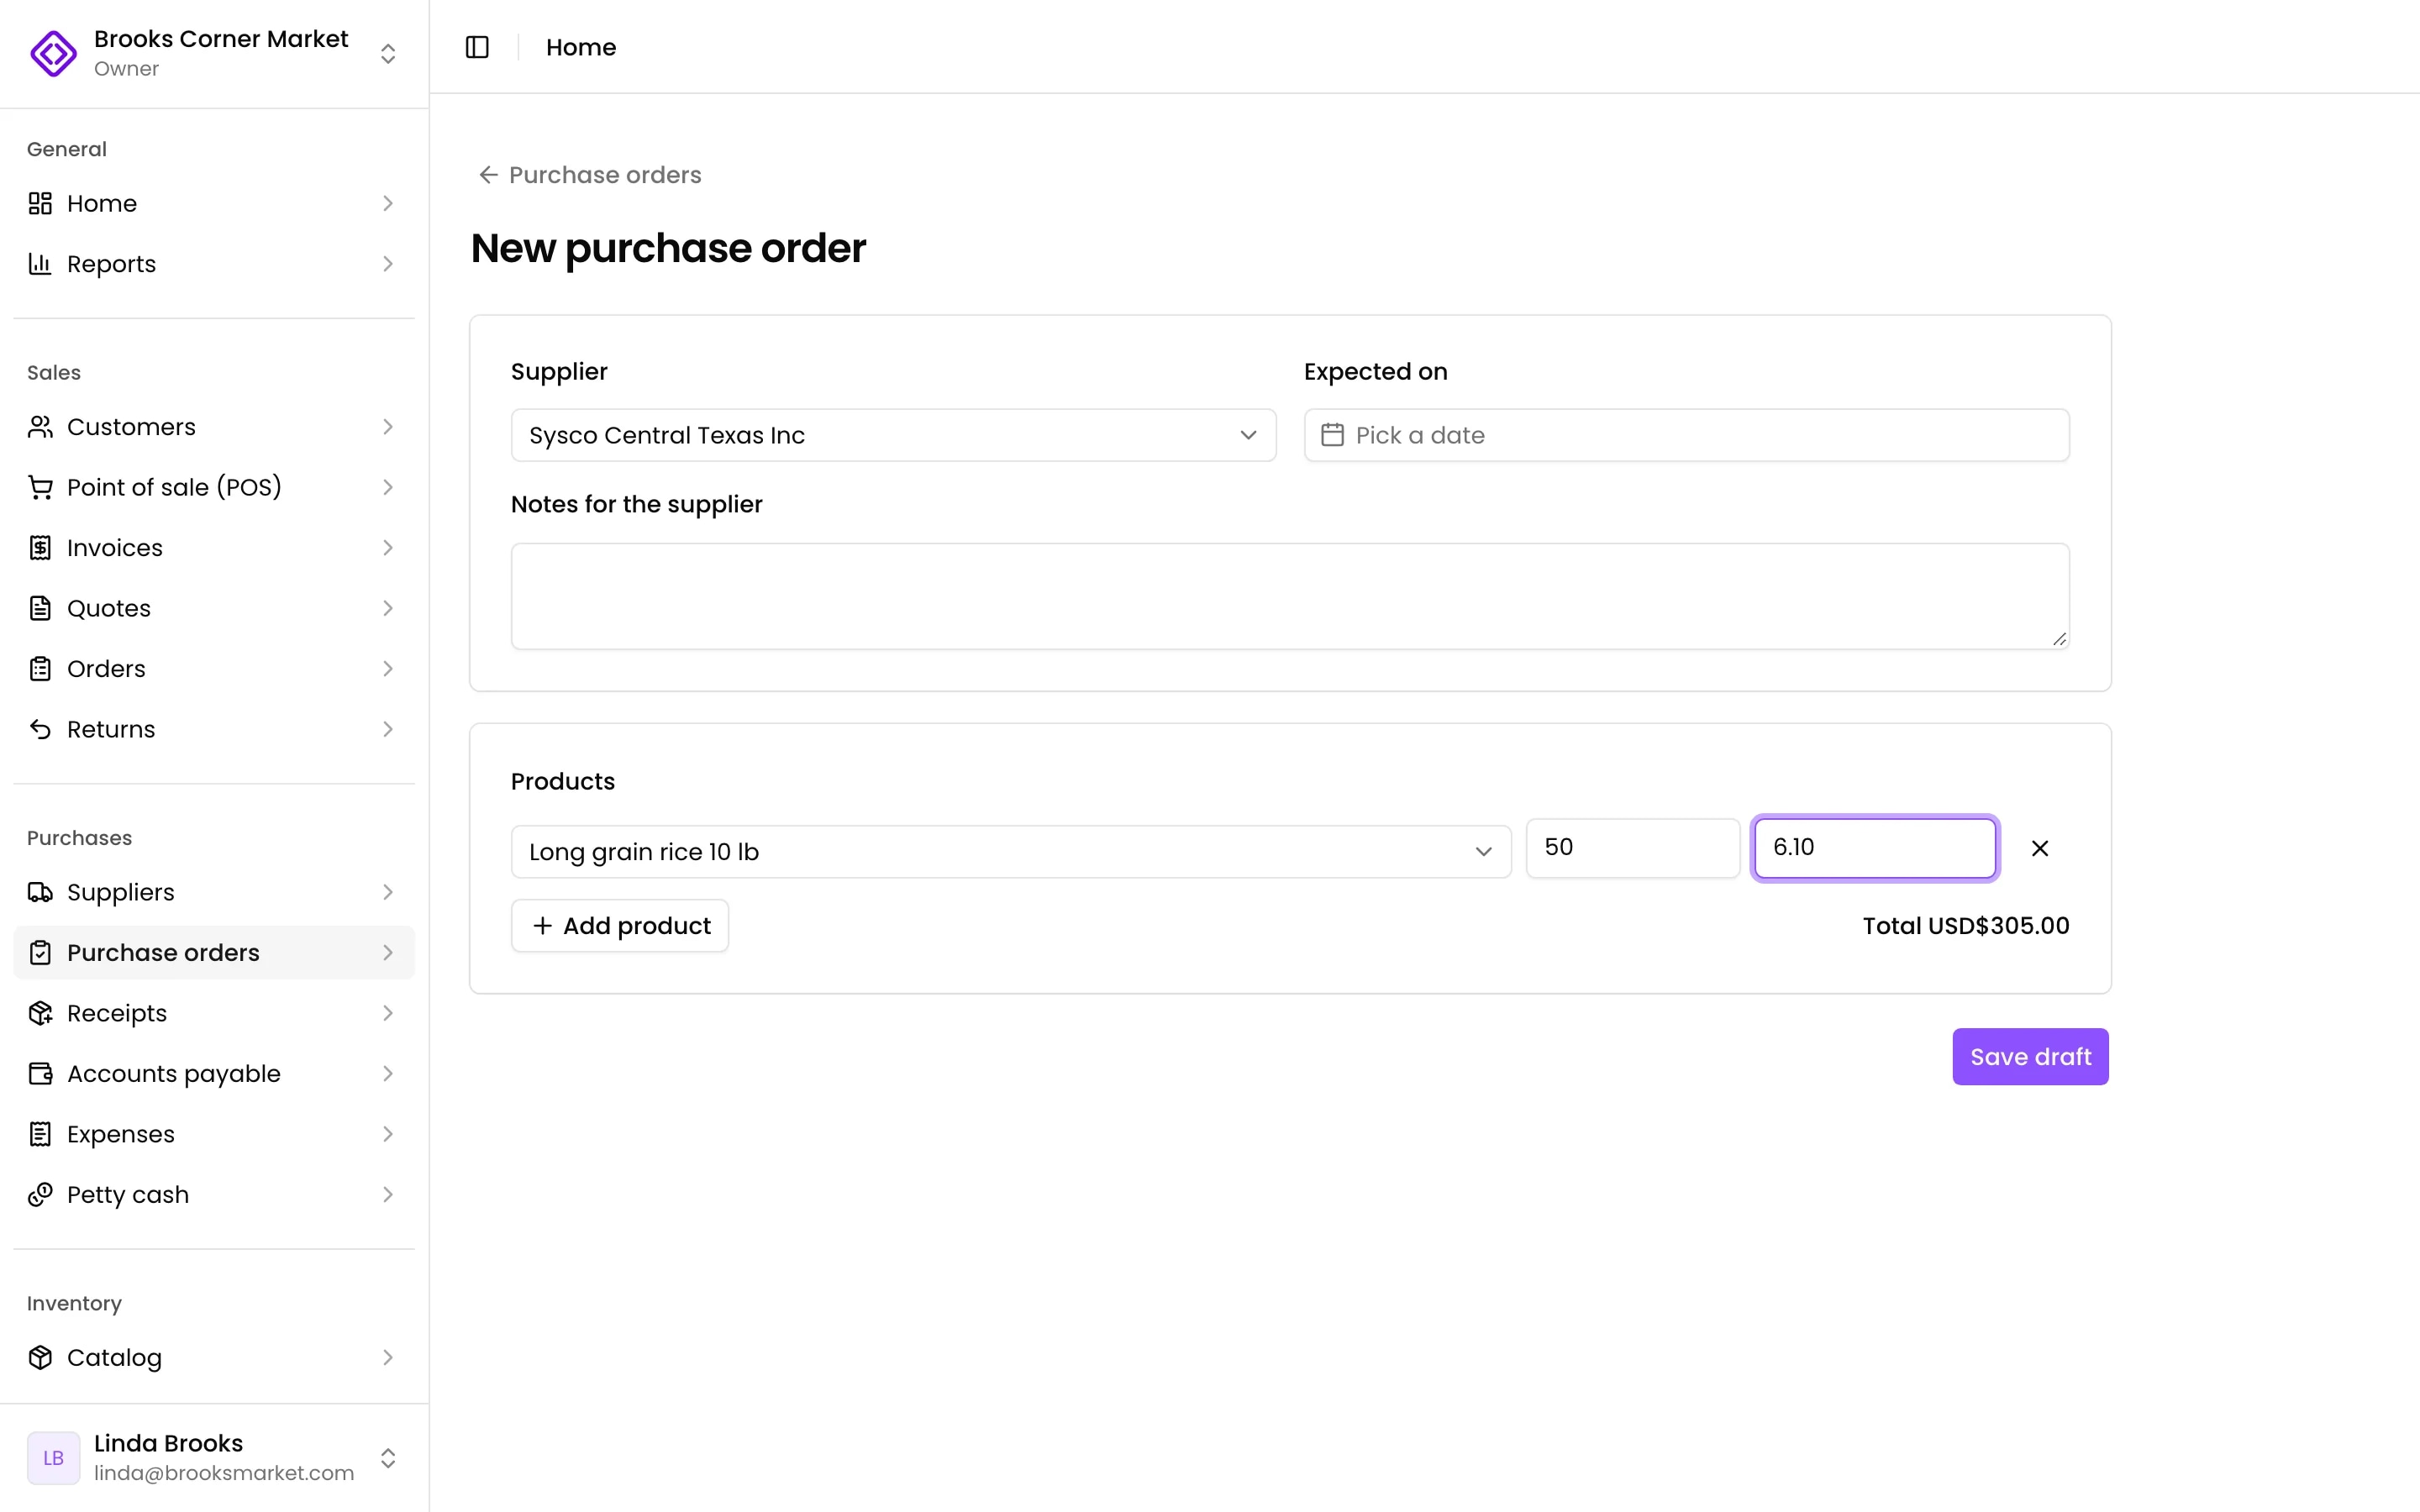This screenshot has width=2420, height=1512.
Task: Expand the Catalog sidebar chevron
Action: pos(388,1357)
